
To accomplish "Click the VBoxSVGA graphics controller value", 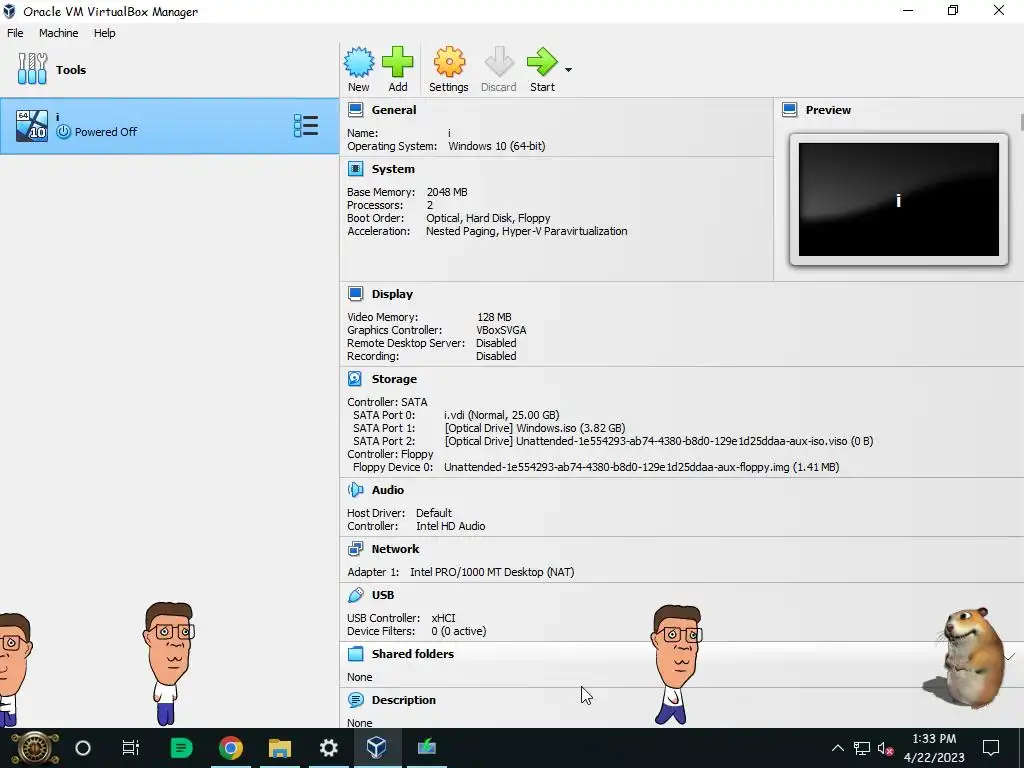I will pos(502,330).
